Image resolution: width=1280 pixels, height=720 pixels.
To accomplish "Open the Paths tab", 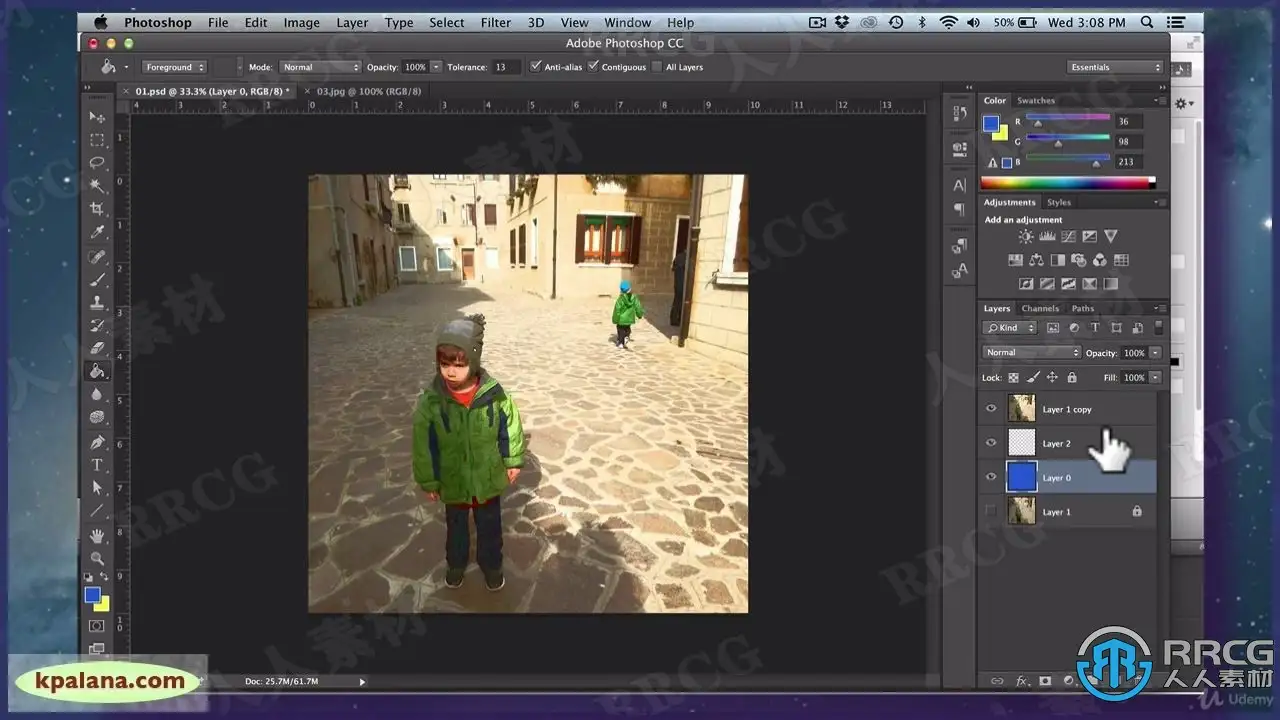I will coord(1083,308).
